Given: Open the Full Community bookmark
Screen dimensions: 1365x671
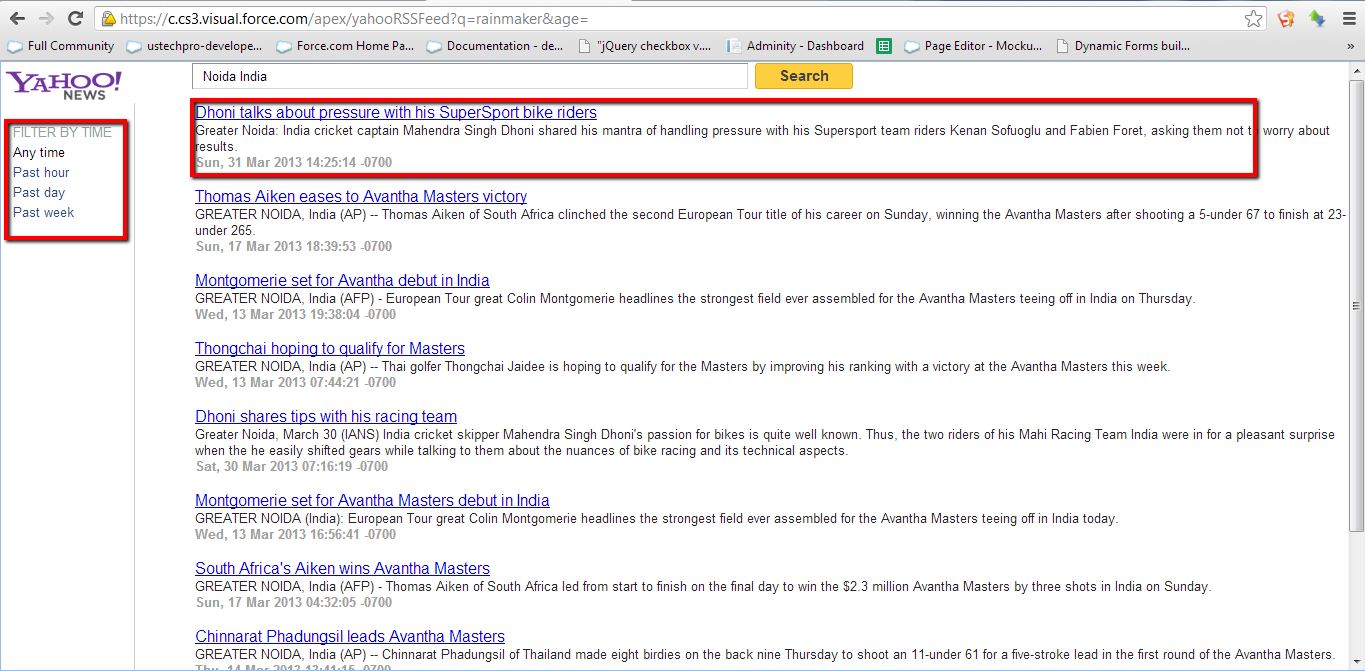Looking at the screenshot, I should pos(61,46).
